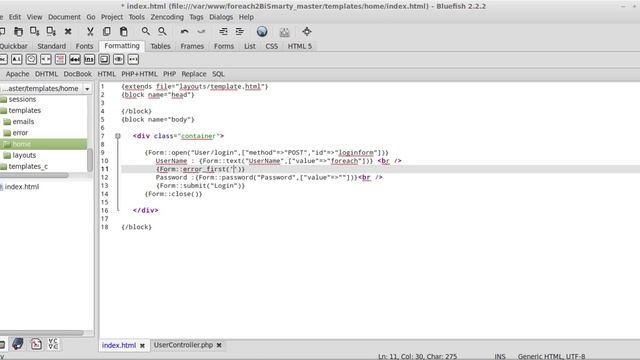Close the current document via the X icon

click(x=68, y=31)
